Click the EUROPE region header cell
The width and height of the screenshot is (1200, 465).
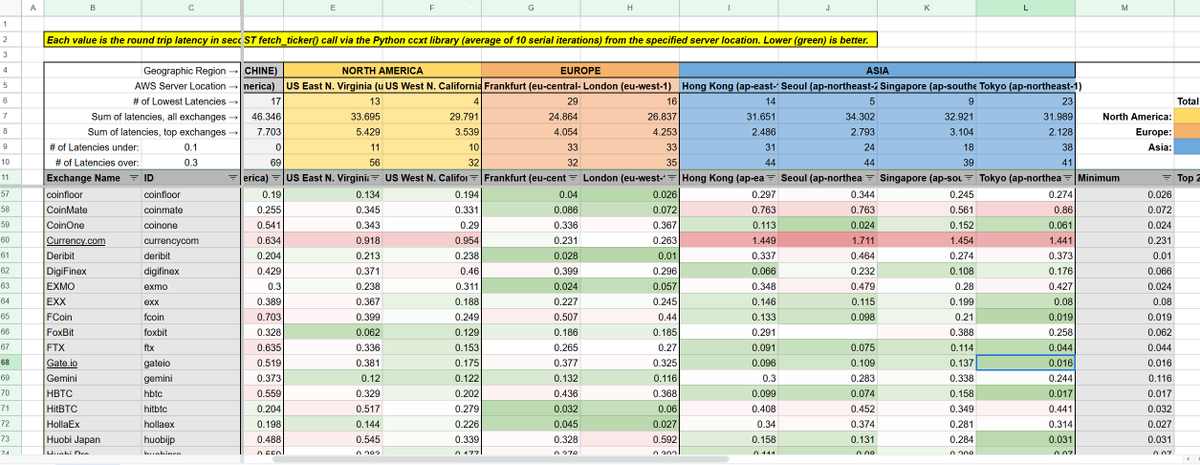point(580,72)
